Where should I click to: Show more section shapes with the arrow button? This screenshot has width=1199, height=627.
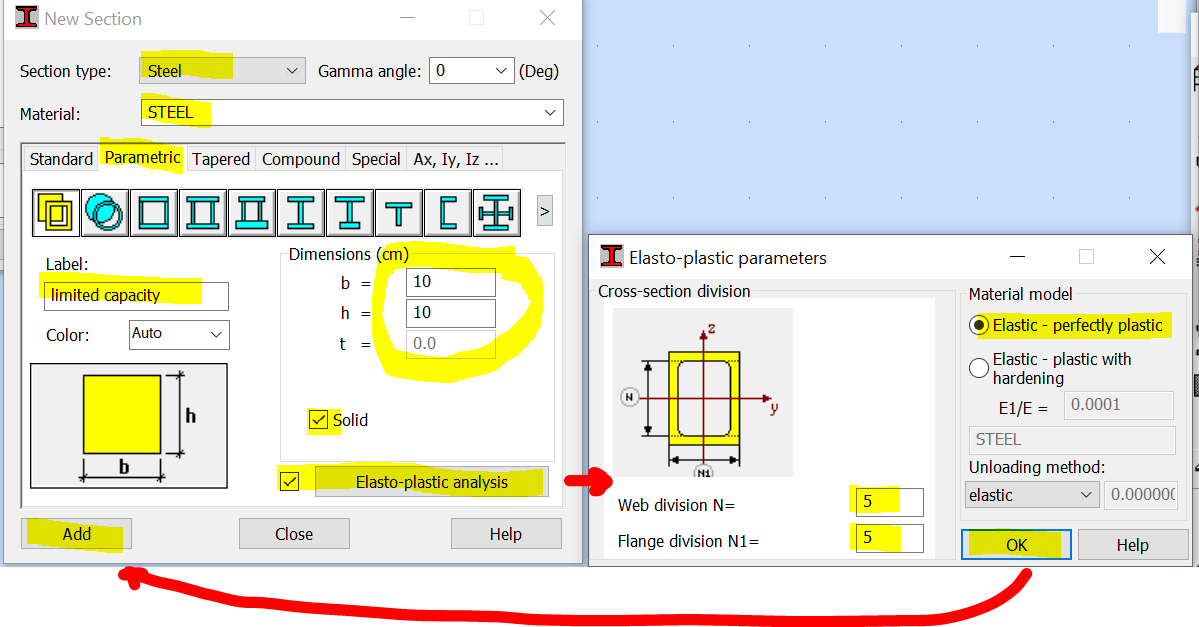pos(545,211)
